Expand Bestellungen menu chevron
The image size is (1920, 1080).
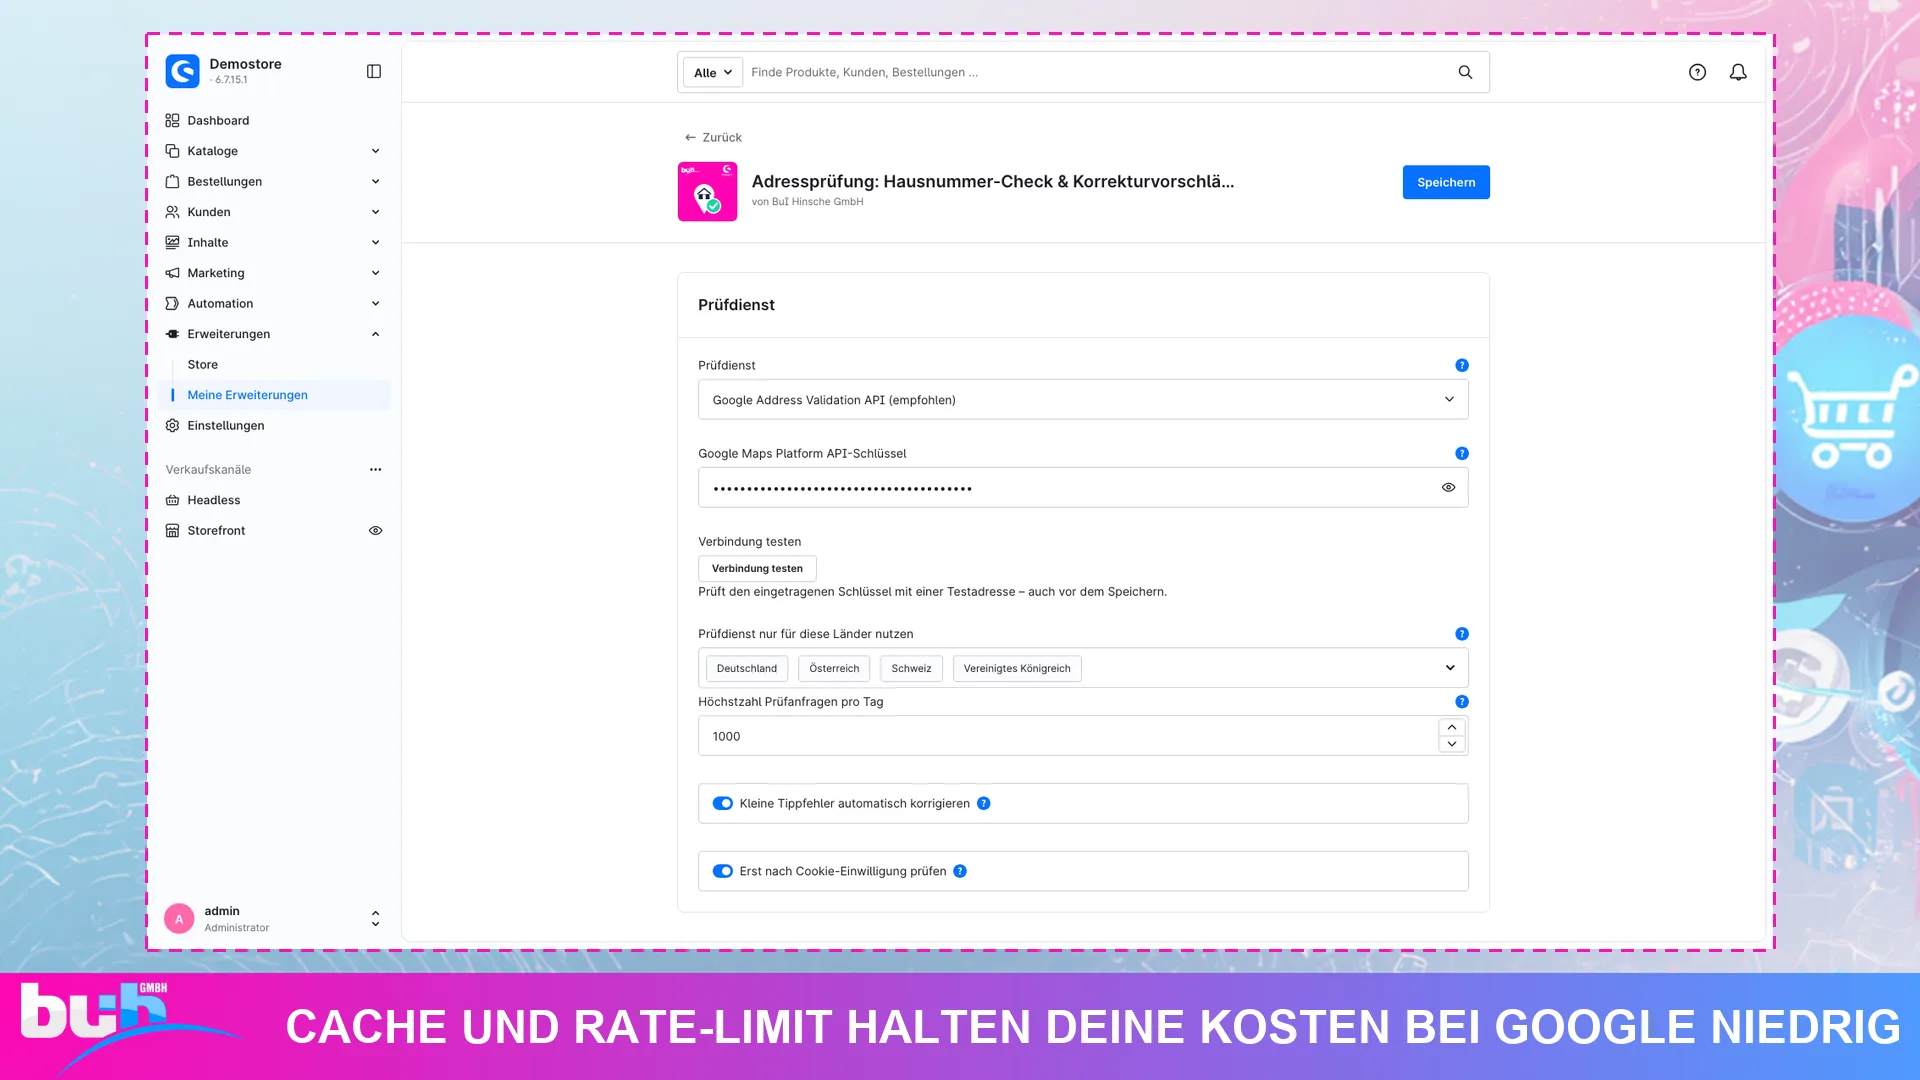point(375,181)
